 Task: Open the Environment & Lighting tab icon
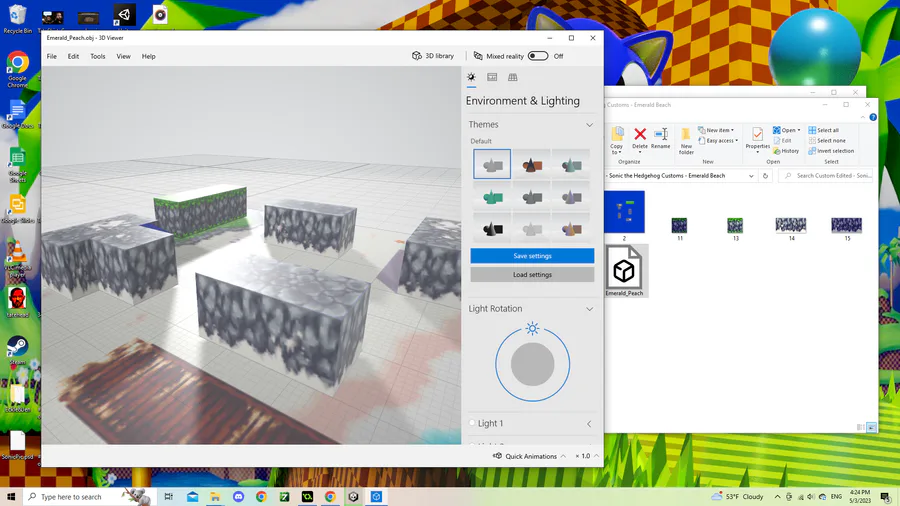471,77
